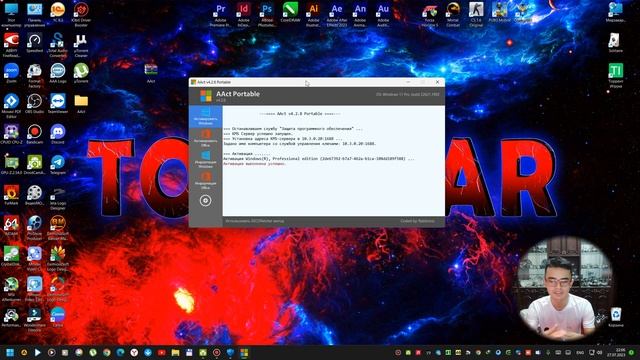
Task: Close the AAct Portable window
Action: (x=438, y=82)
